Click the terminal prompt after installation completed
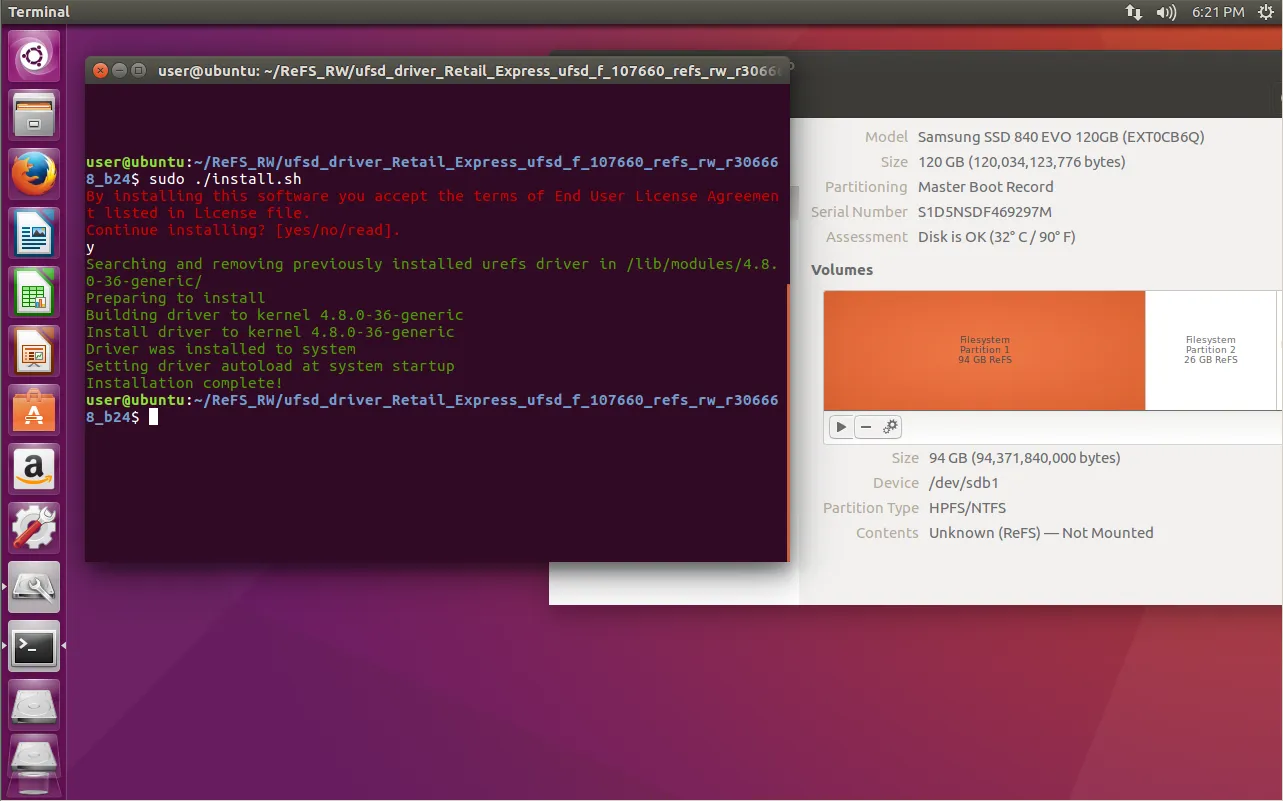 tap(152, 417)
